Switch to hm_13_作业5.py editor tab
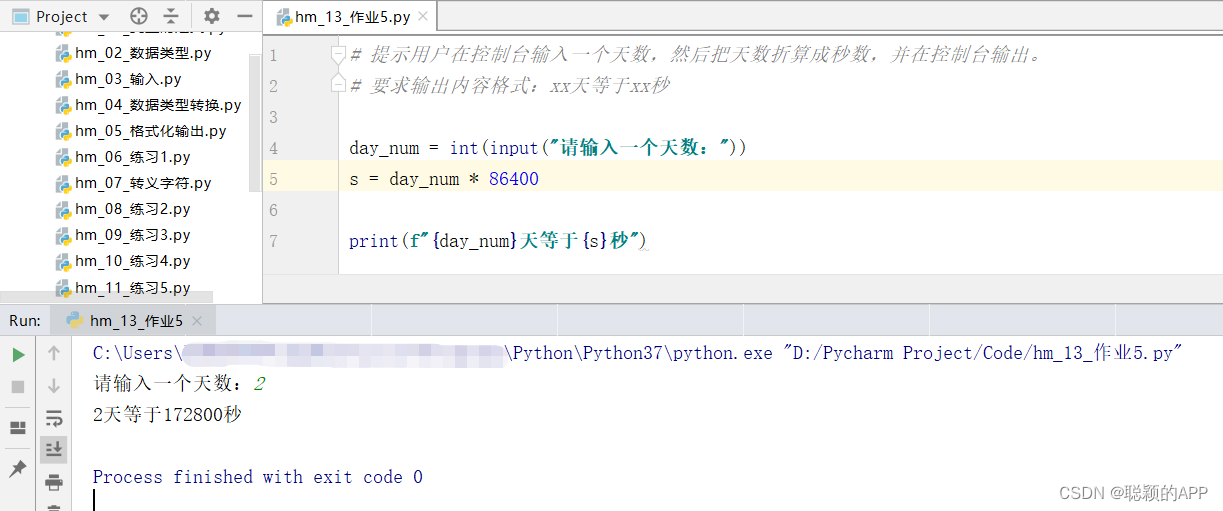1223x511 pixels. [351, 16]
